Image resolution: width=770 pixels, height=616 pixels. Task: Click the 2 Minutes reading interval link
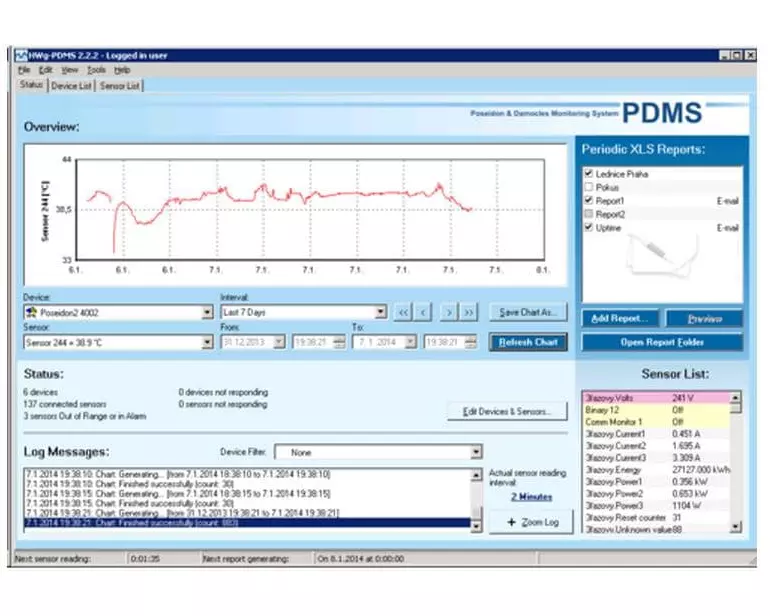[531, 496]
